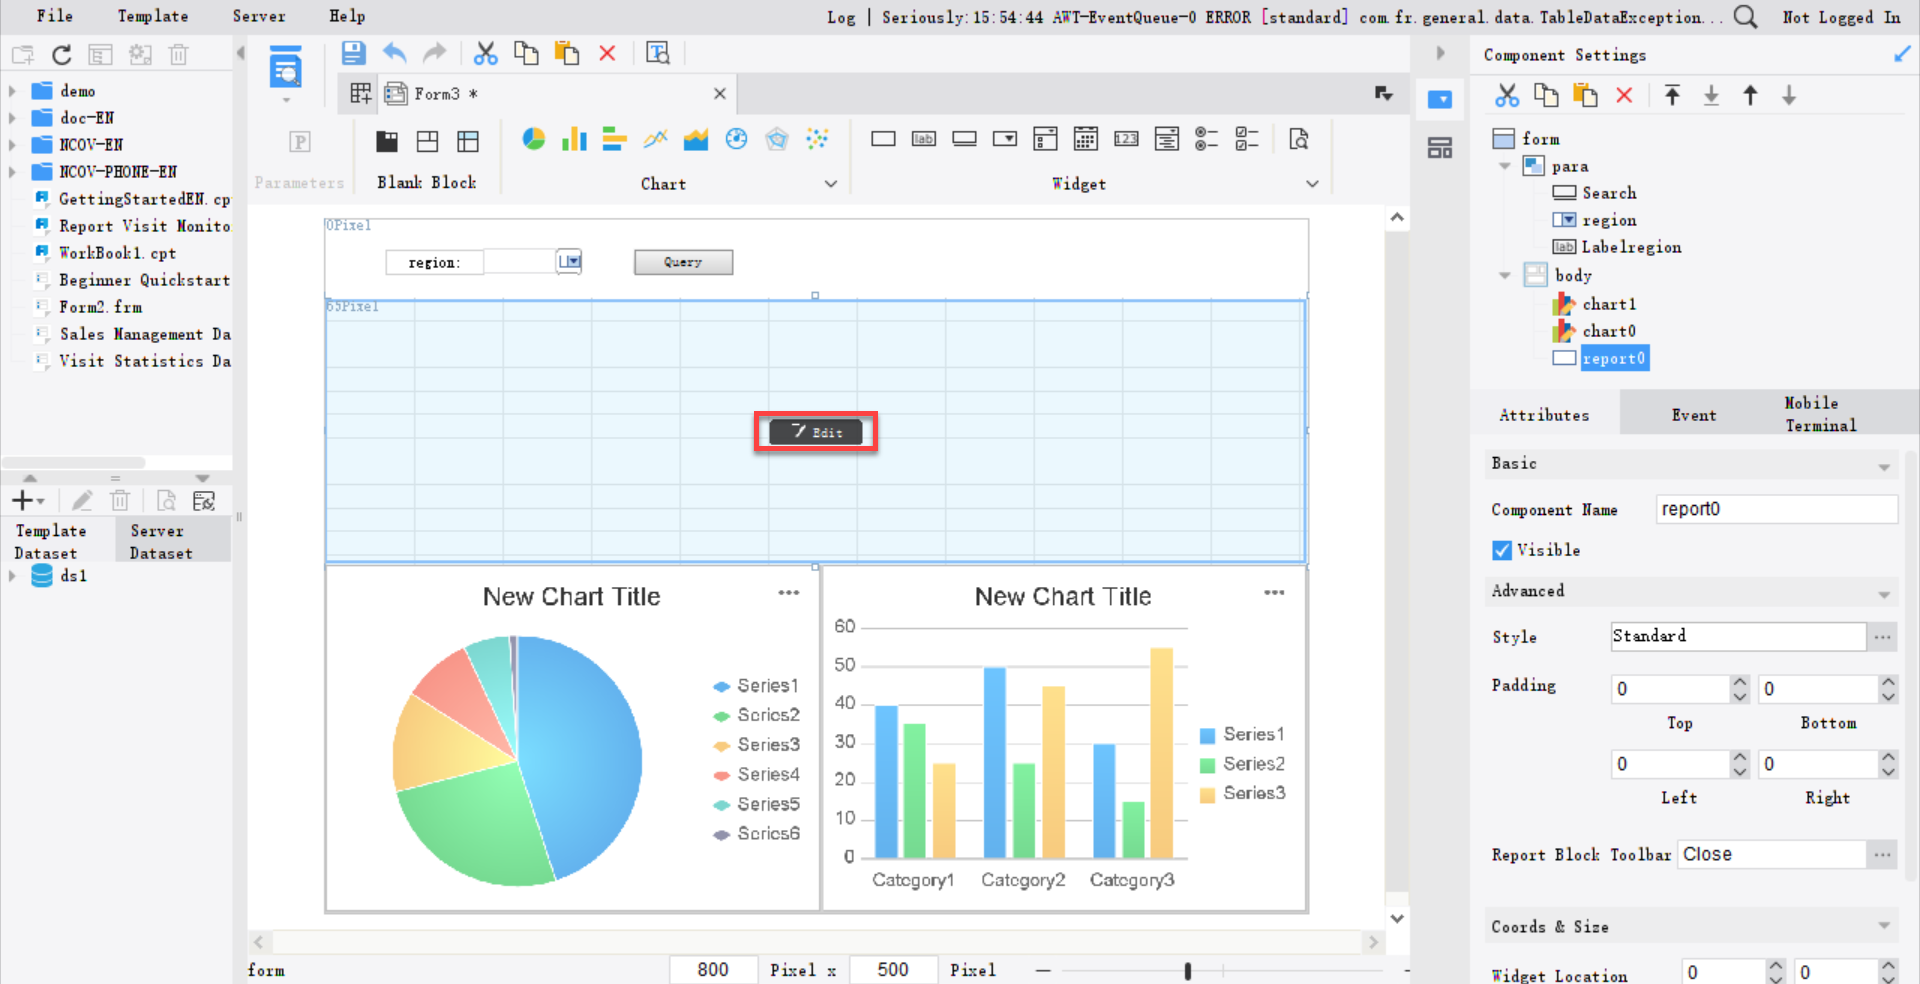Insert a gauge chart from Chart group
The image size is (1920, 984).
[737, 139]
